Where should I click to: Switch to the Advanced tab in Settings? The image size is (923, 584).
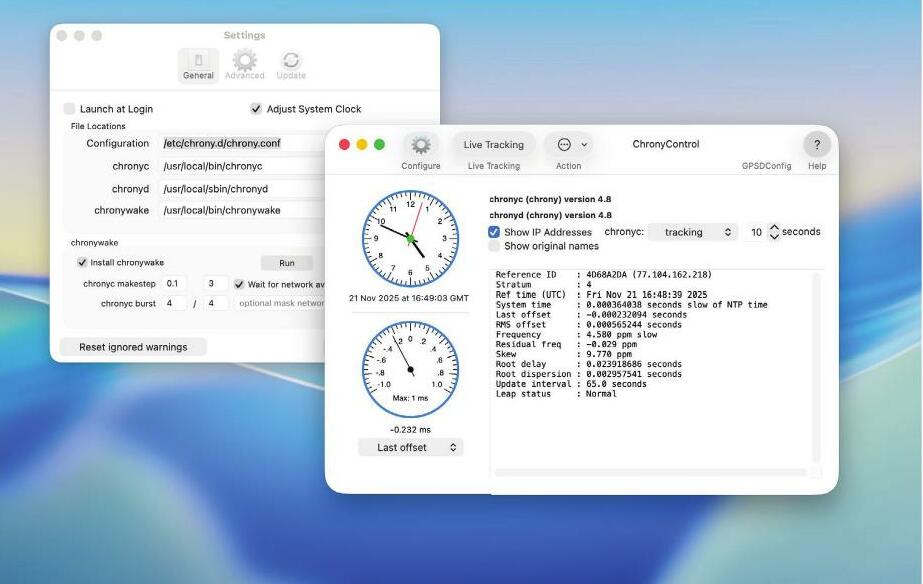click(x=244, y=65)
